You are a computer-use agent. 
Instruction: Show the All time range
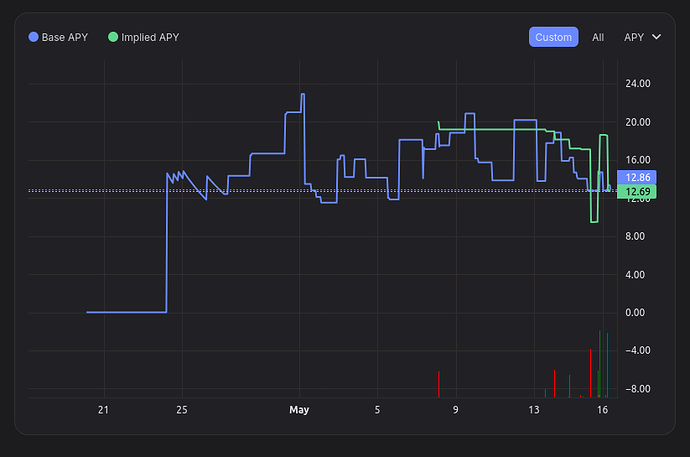598,37
